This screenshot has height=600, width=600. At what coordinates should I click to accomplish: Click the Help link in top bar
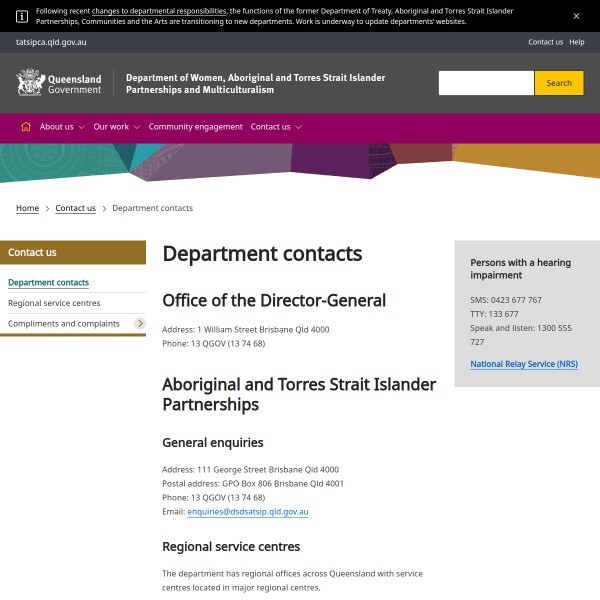coord(577,42)
